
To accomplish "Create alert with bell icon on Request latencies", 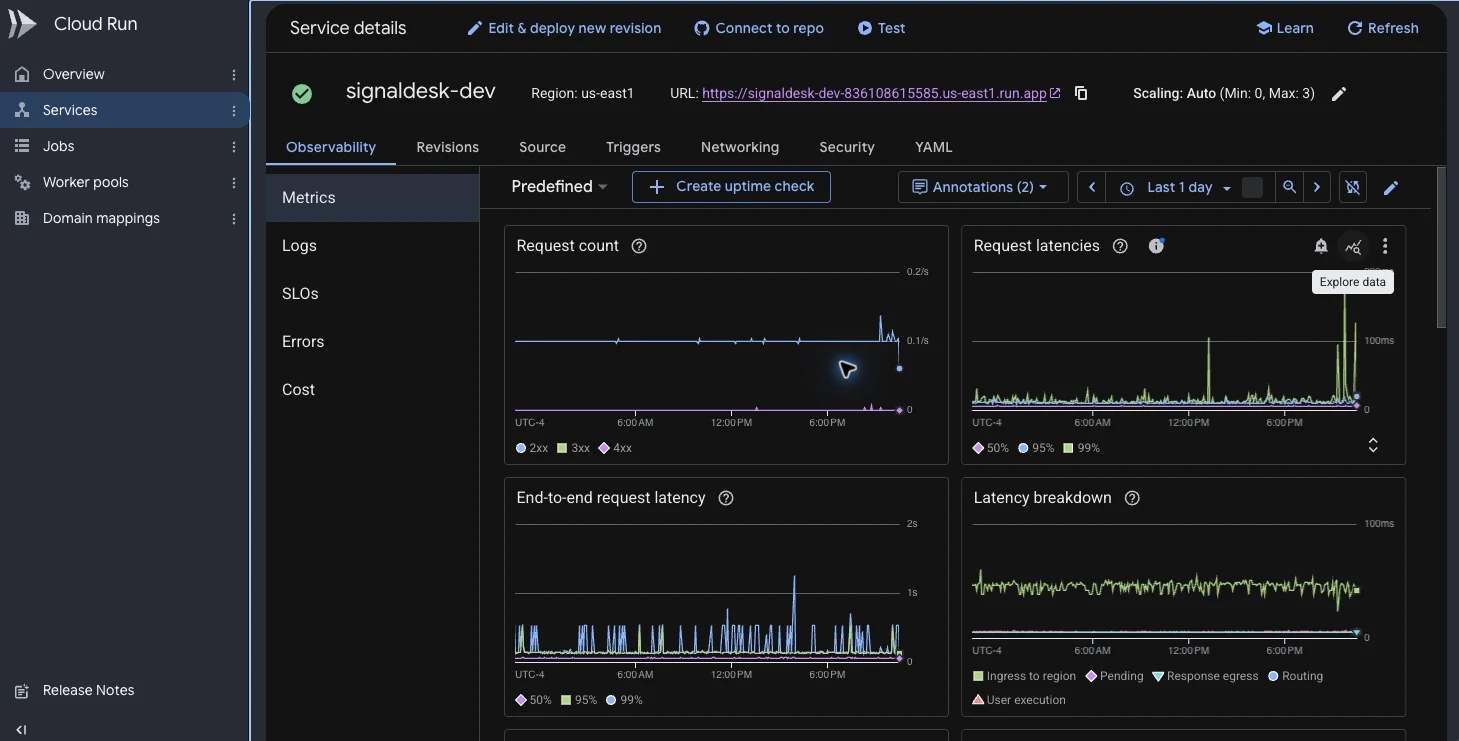I will point(1321,246).
